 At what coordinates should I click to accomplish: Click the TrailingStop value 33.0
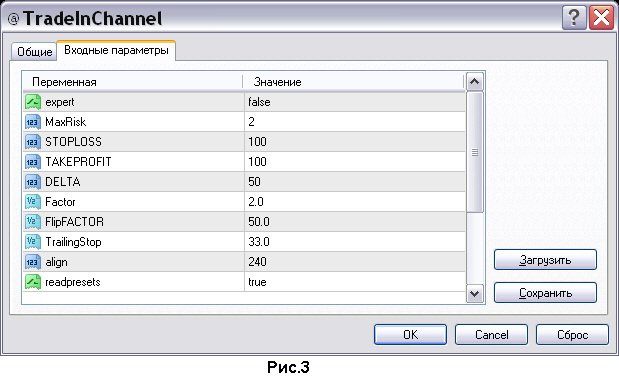259,242
